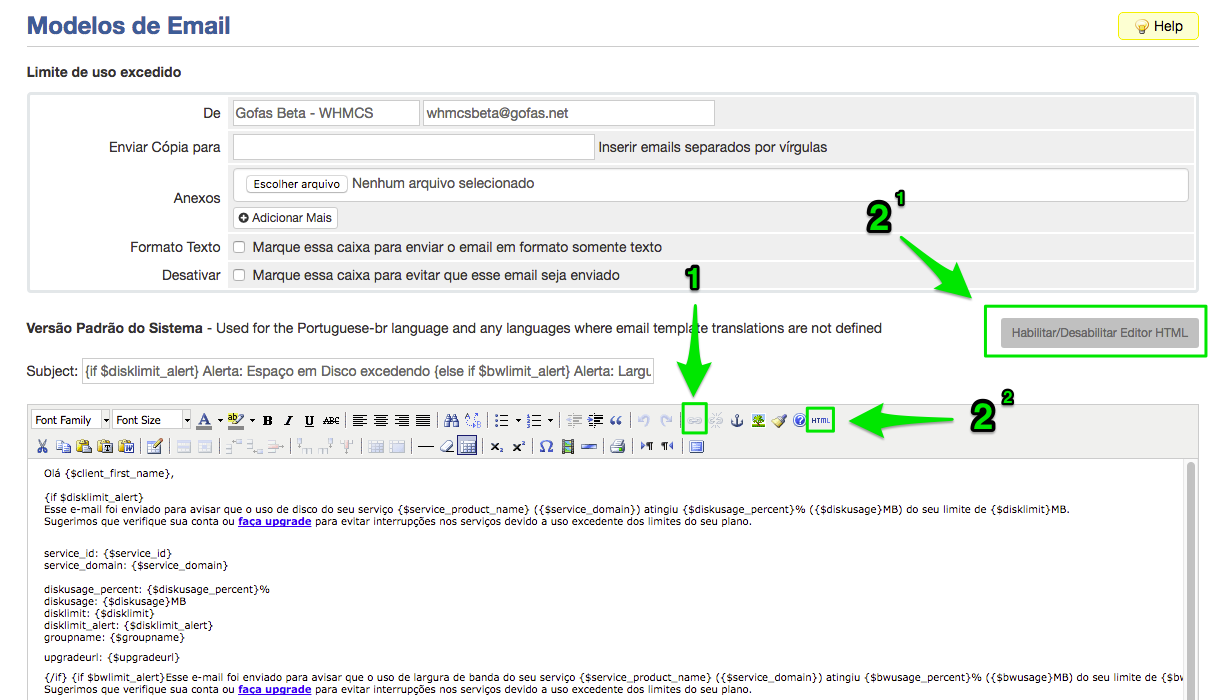Image resolution: width=1213 pixels, height=700 pixels.
Task: Insert a hyperlink with the chain icon
Action: [694, 421]
